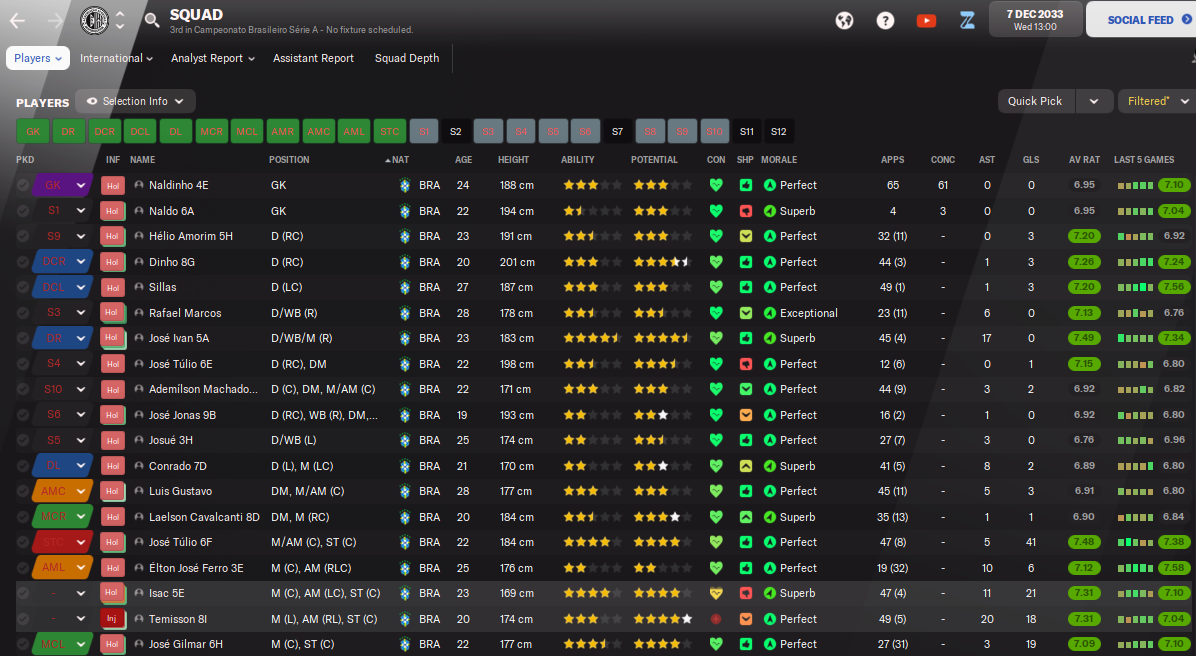The height and width of the screenshot is (656, 1196).
Task: Click the date 7 Dec 2033 button
Action: 1035,20
